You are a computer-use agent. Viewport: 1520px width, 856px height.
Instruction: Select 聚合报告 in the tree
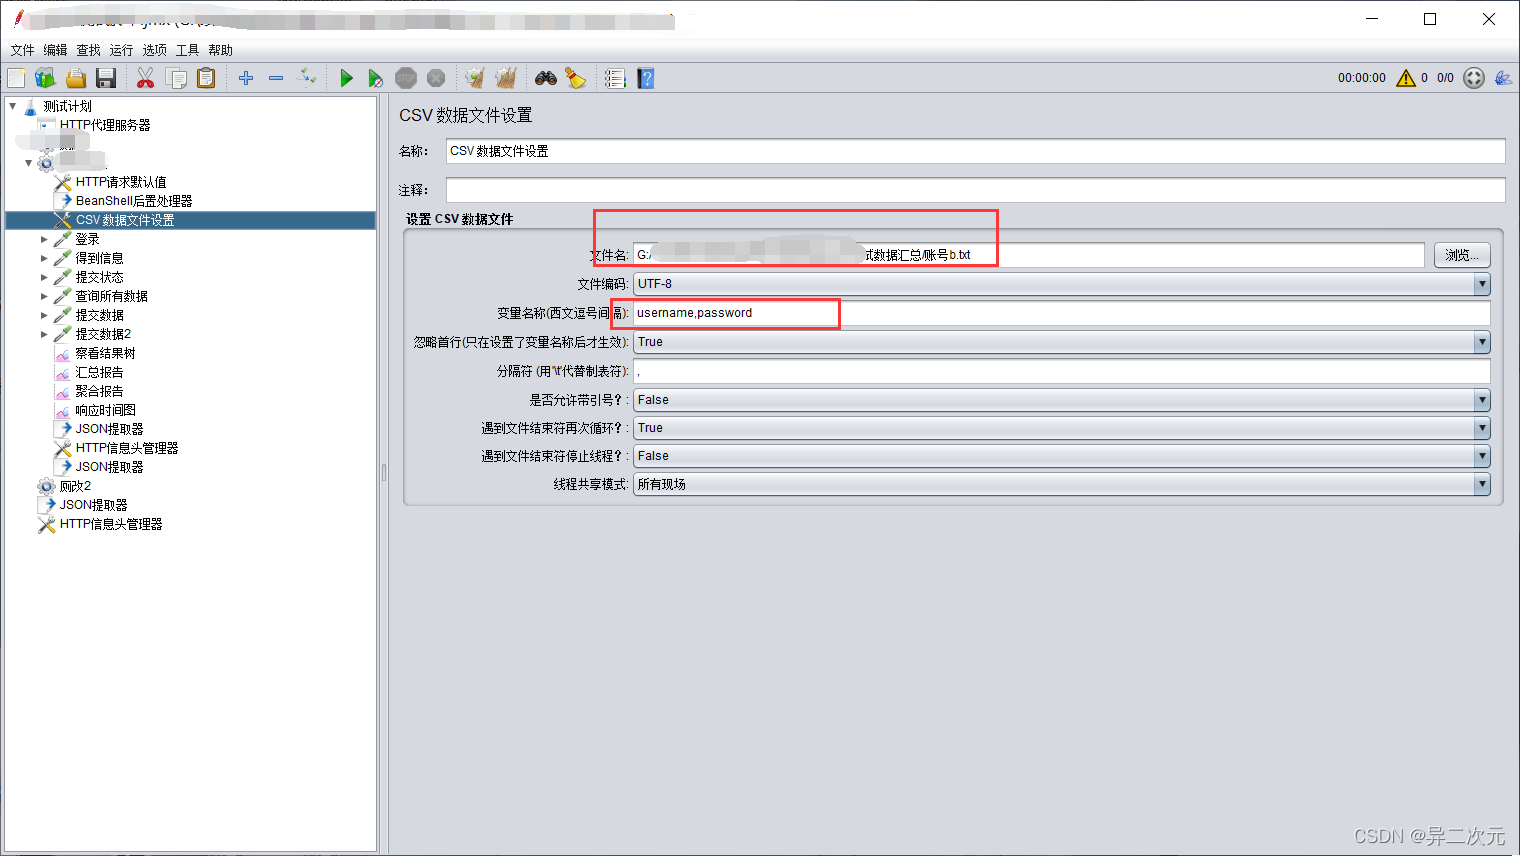[x=99, y=391]
